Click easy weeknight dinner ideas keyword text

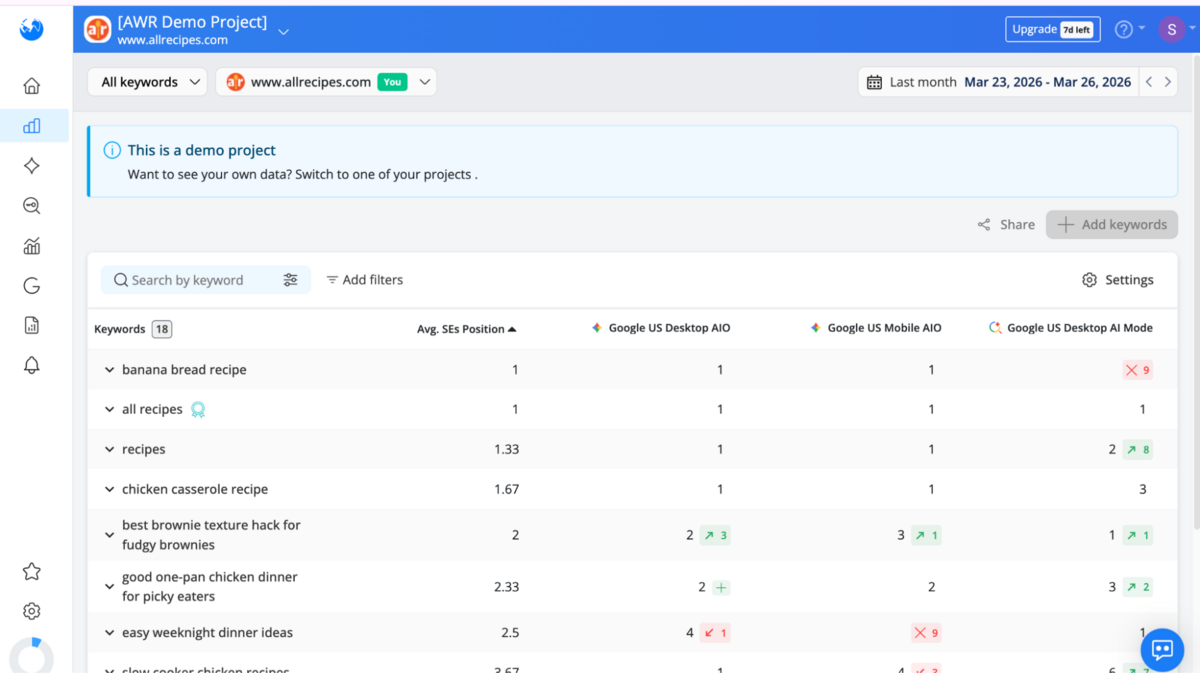tap(207, 633)
